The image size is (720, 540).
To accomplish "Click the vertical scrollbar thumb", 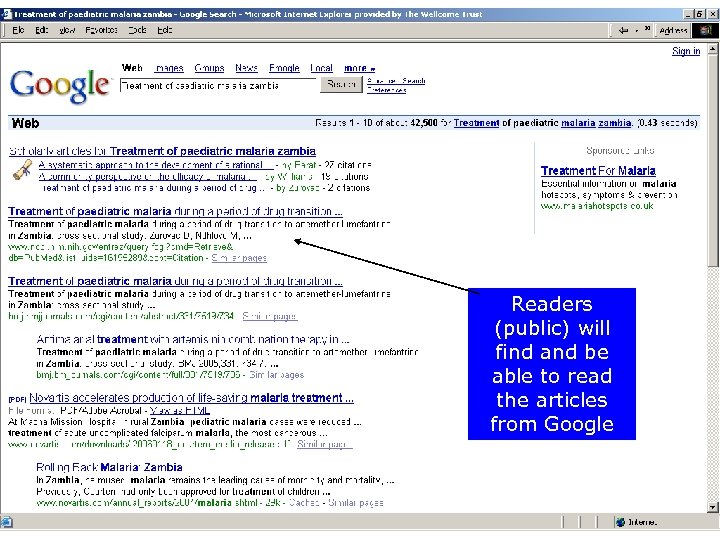I will [x=713, y=161].
